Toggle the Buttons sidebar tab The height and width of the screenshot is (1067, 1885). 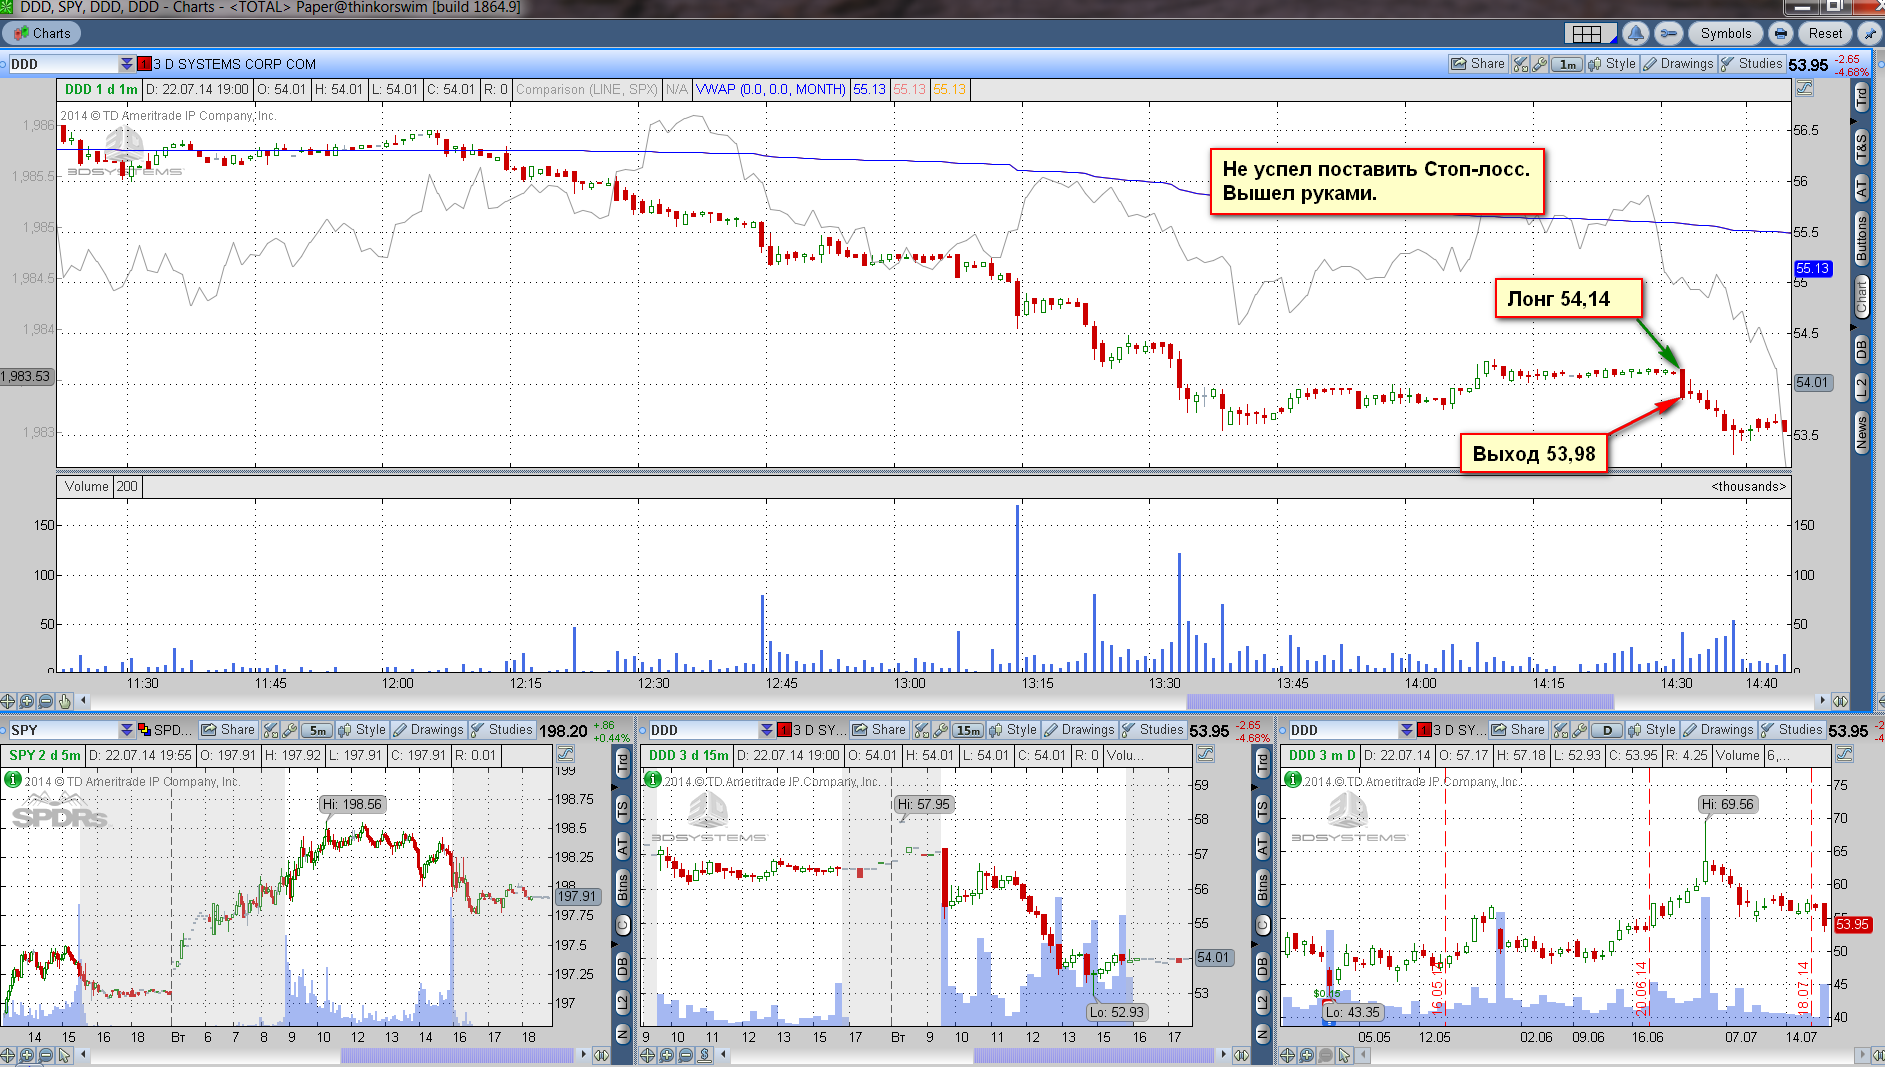(1861, 238)
